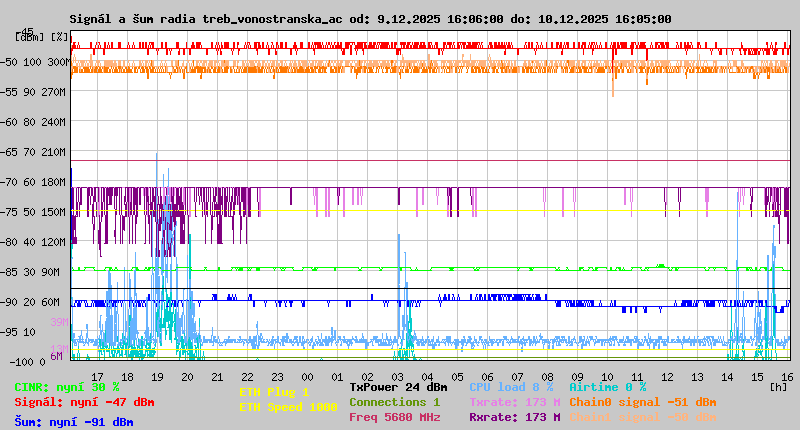Click the faded Chain1 signal legend label
The image size is (800, 430).
(x=642, y=417)
